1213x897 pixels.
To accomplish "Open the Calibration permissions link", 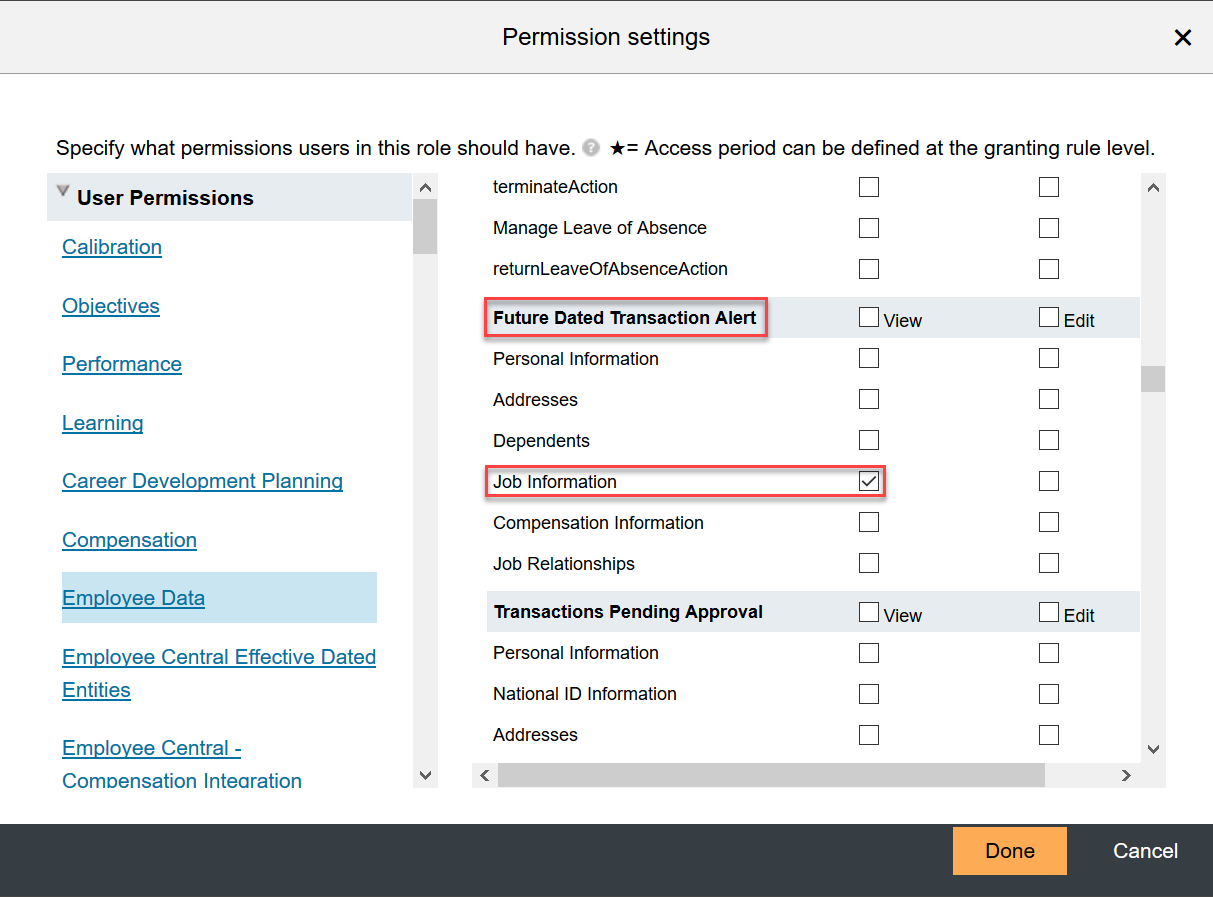I will (x=112, y=247).
